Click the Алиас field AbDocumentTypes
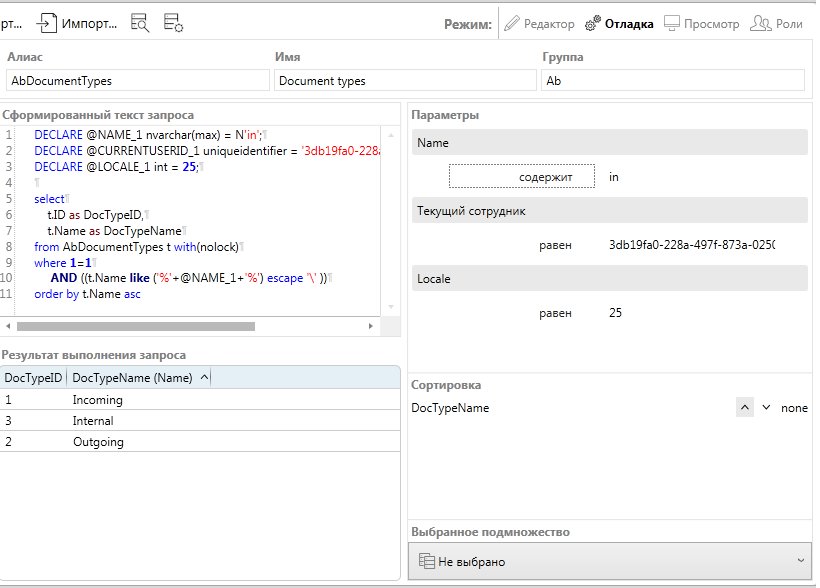 137,81
